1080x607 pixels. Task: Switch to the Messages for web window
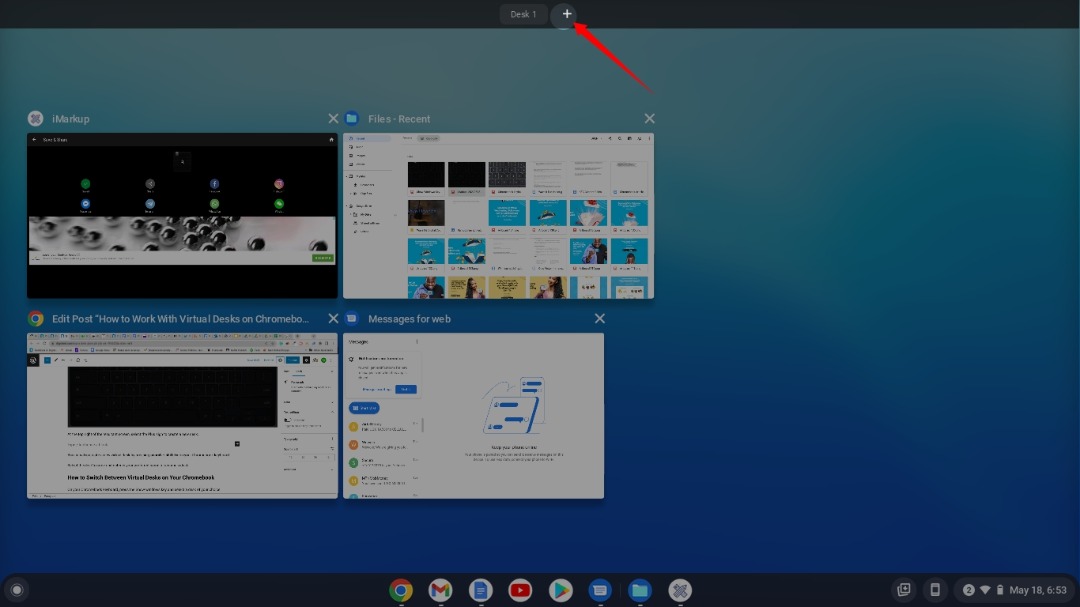point(472,415)
